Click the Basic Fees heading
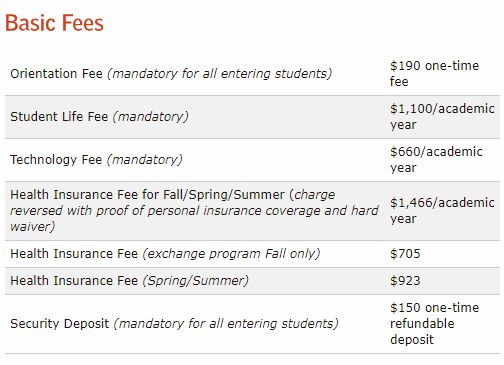This screenshot has width=504, height=365. point(54,23)
